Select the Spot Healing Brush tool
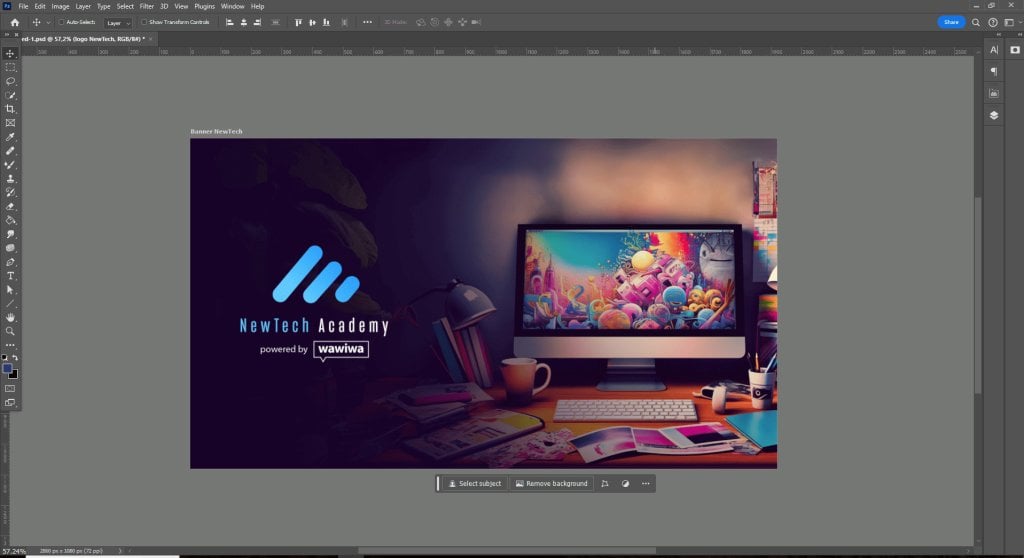 click(x=10, y=151)
